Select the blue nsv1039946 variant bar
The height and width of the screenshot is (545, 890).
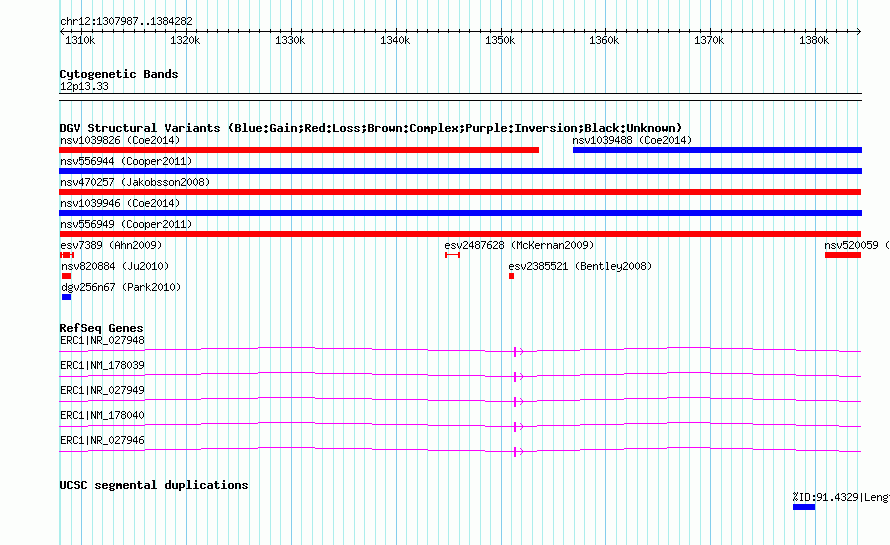tap(460, 213)
